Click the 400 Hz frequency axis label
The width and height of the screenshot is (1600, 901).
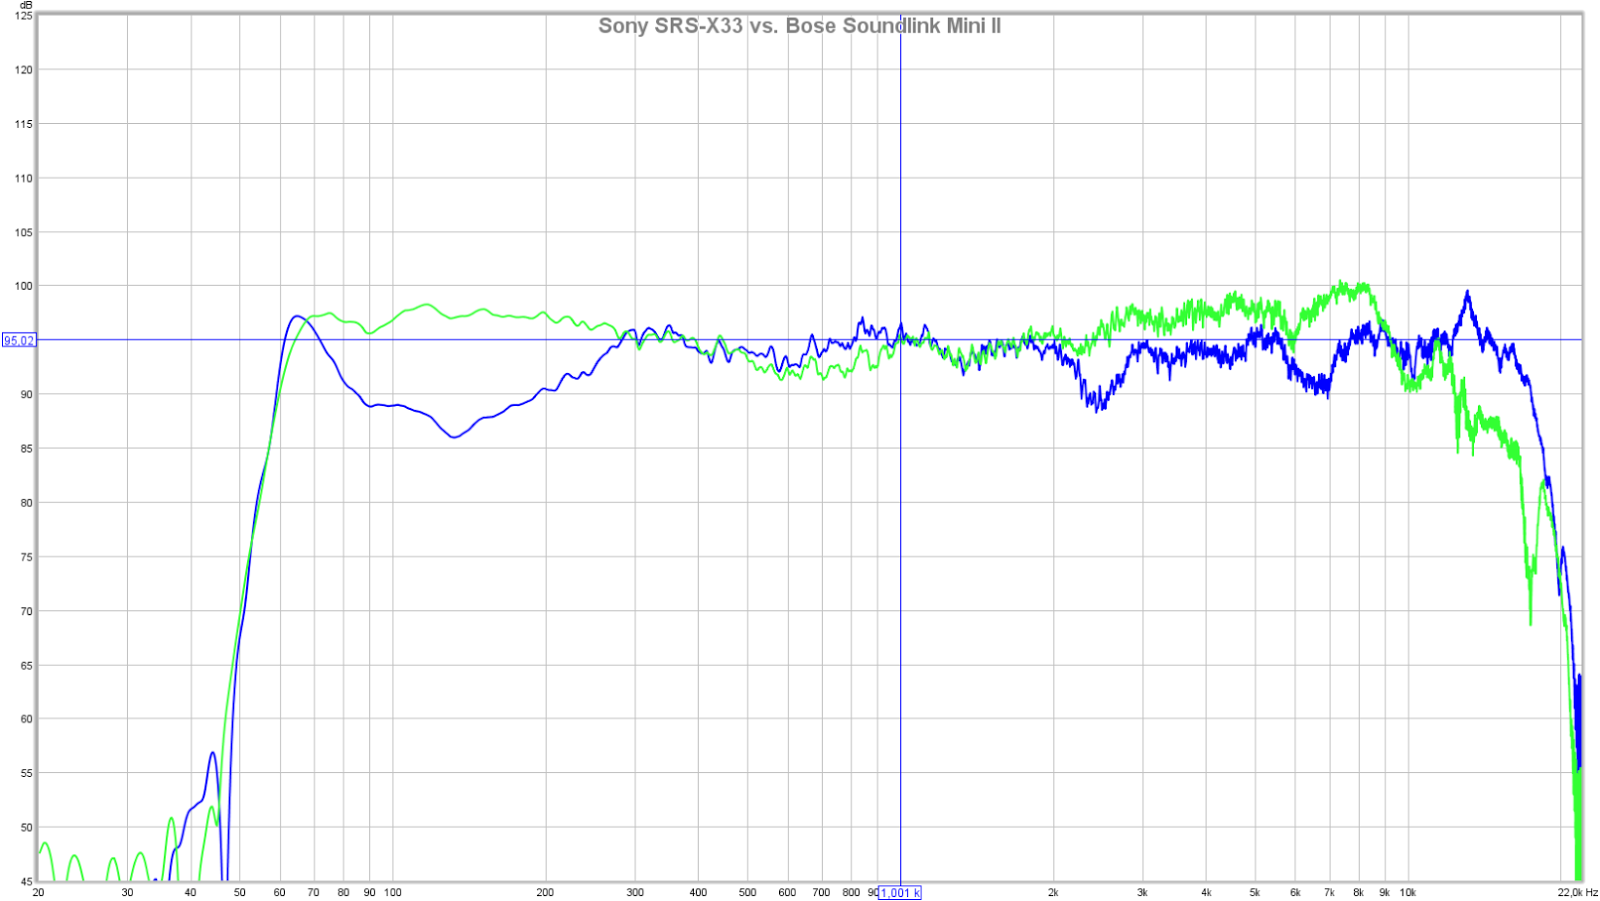[698, 892]
